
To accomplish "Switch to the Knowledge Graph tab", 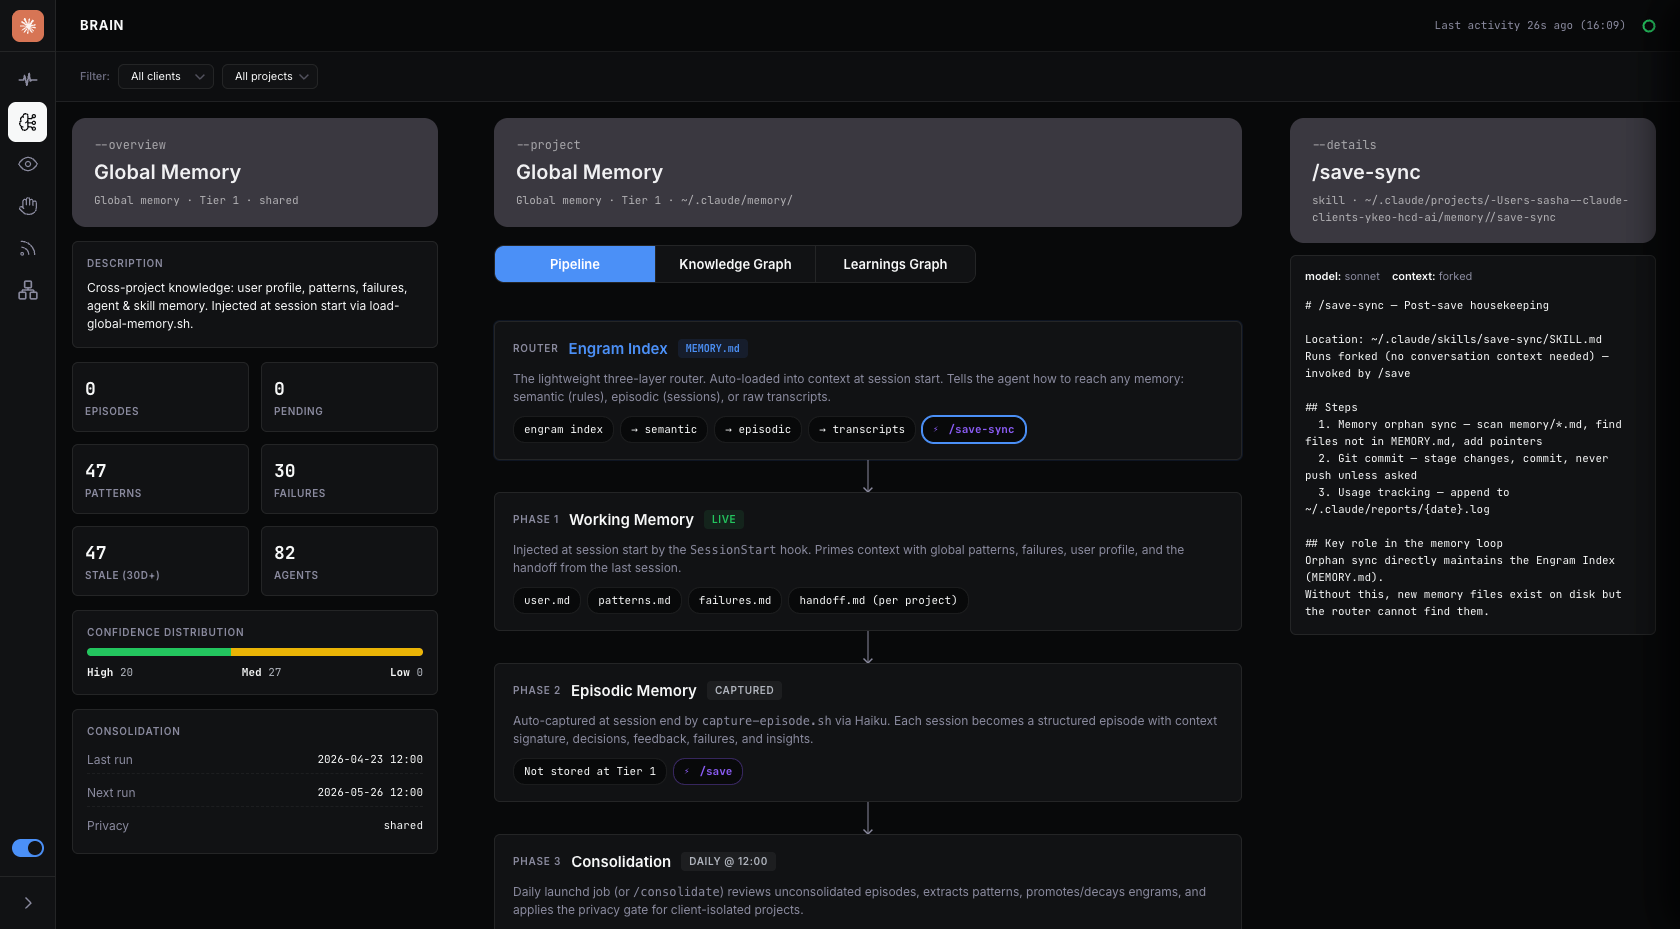I will point(735,264).
